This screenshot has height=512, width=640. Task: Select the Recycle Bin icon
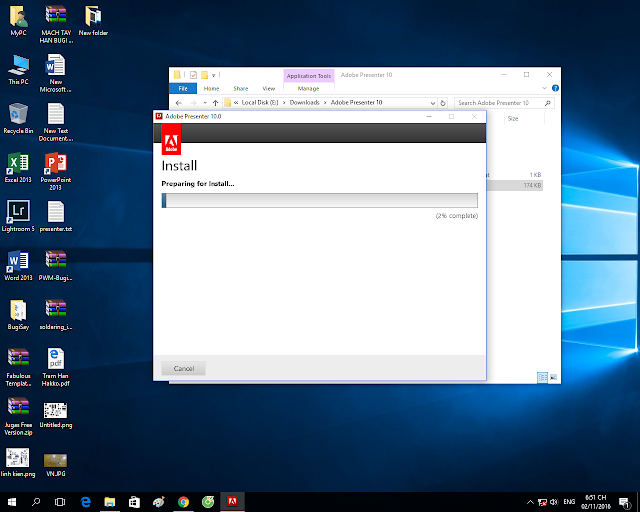18,119
